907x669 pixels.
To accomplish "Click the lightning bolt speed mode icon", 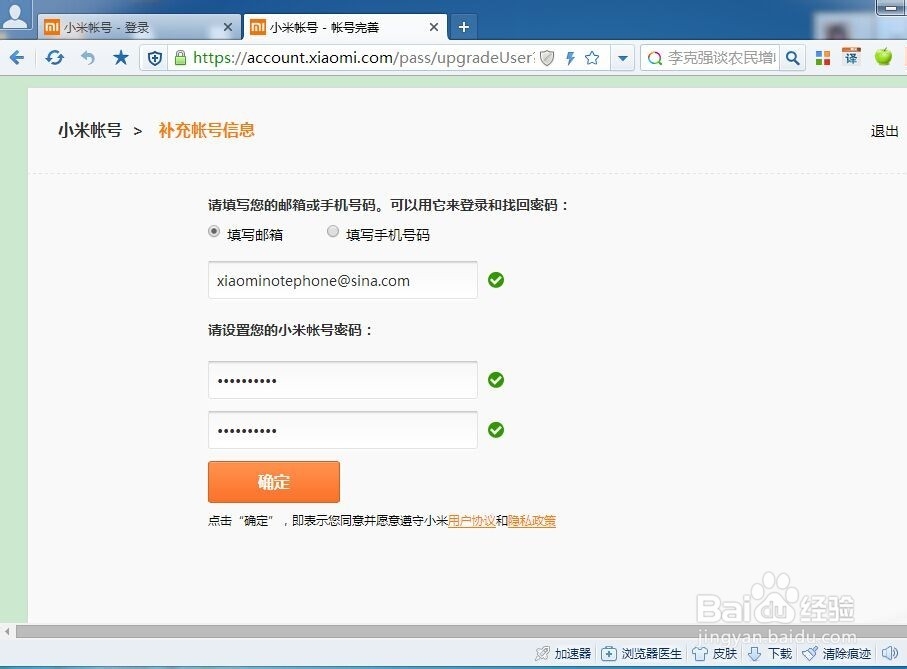I will point(570,57).
